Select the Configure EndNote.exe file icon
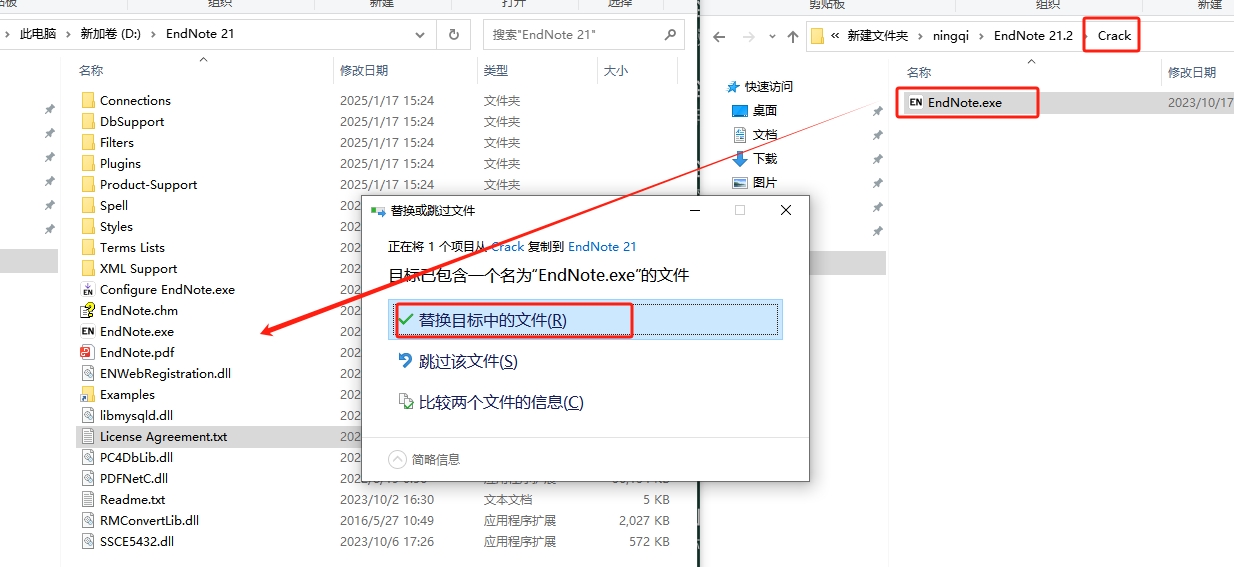This screenshot has height=567, width=1234. [x=87, y=289]
